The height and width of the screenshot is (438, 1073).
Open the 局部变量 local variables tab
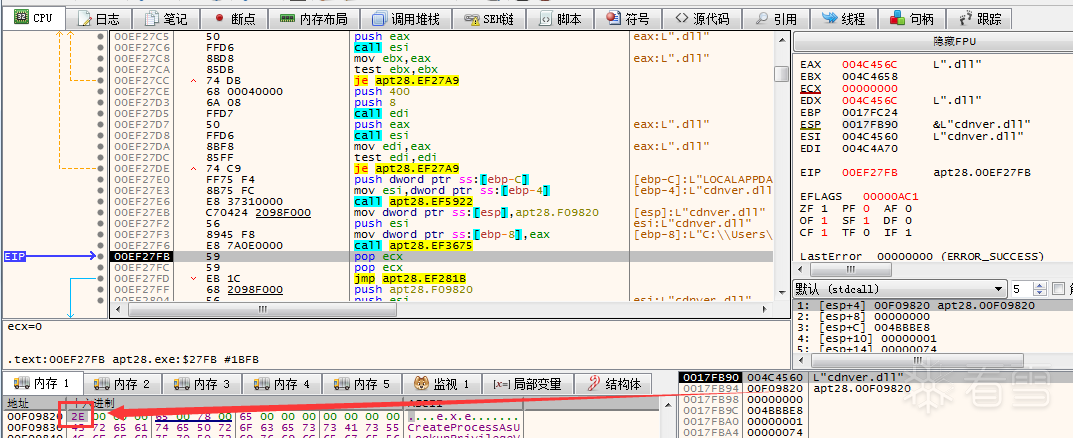pyautogui.click(x=527, y=384)
